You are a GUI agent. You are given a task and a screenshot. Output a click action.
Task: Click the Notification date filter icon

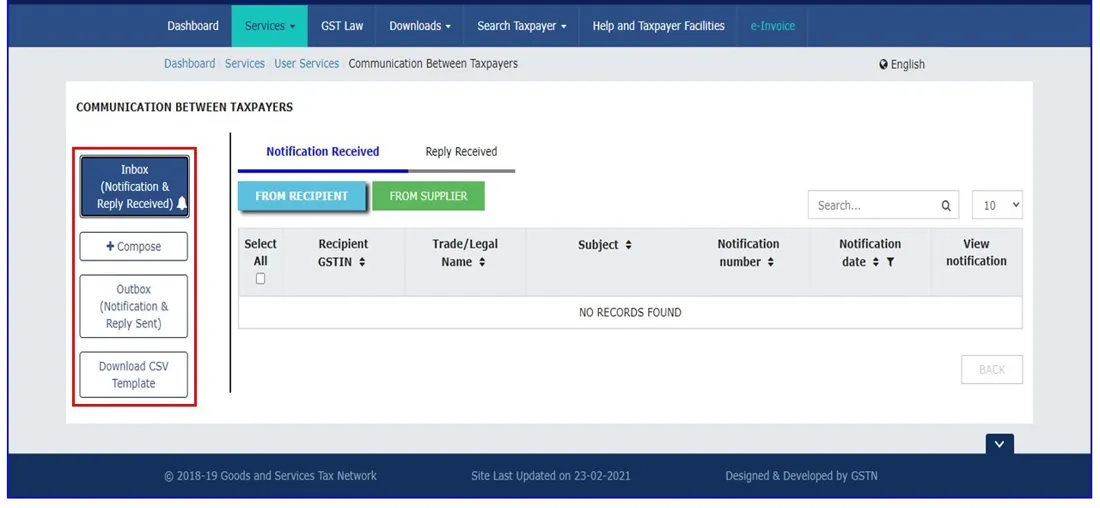(x=890, y=262)
